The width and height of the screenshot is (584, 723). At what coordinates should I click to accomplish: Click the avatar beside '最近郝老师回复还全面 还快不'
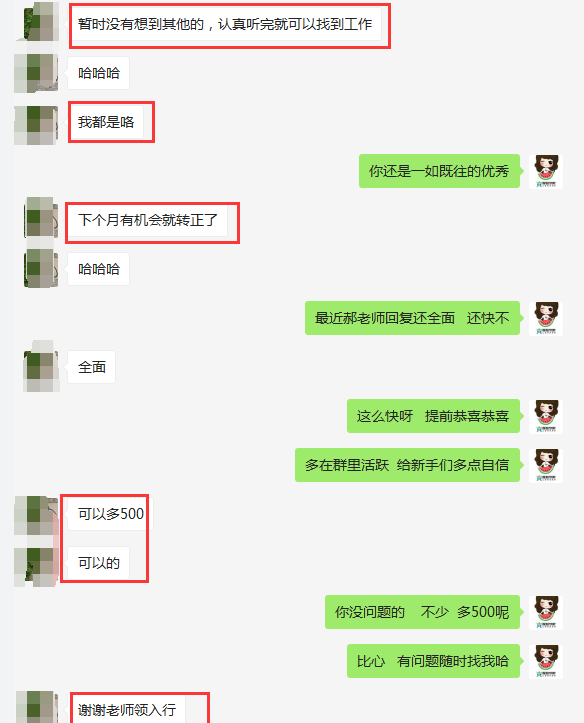[546, 318]
